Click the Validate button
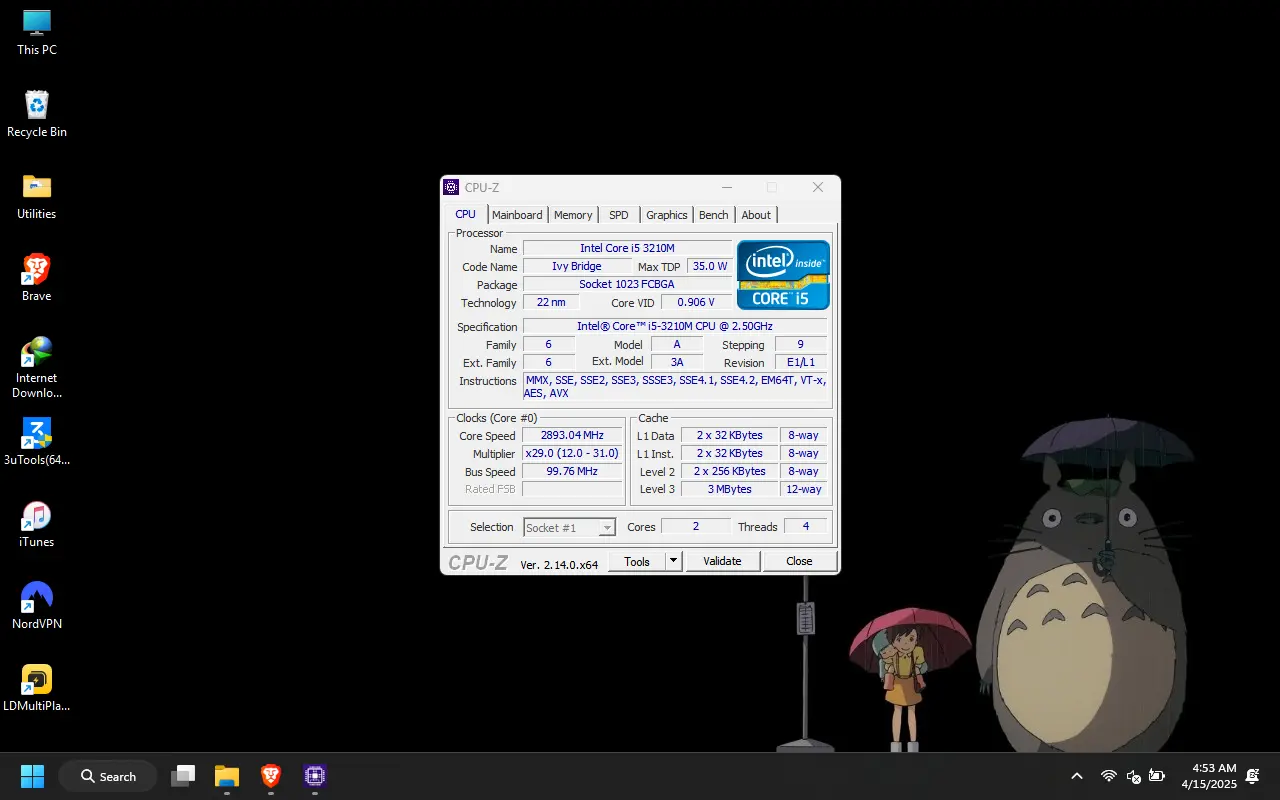 pos(722,561)
